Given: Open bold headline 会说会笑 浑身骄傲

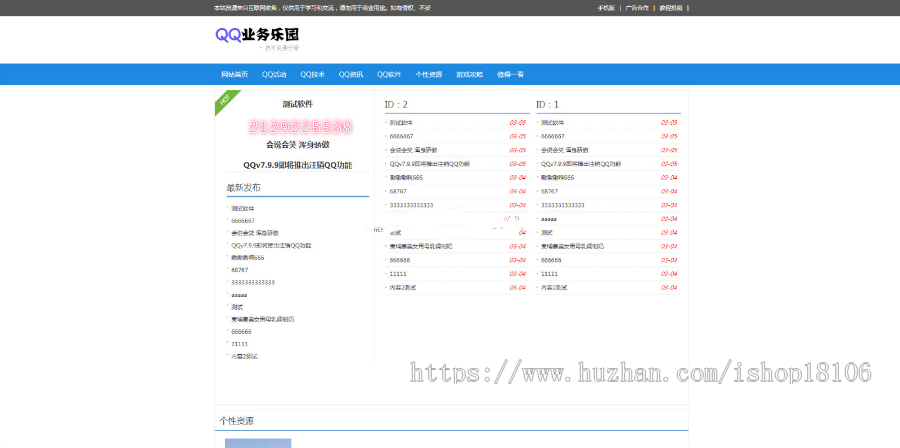Looking at the screenshot, I should click(298, 145).
